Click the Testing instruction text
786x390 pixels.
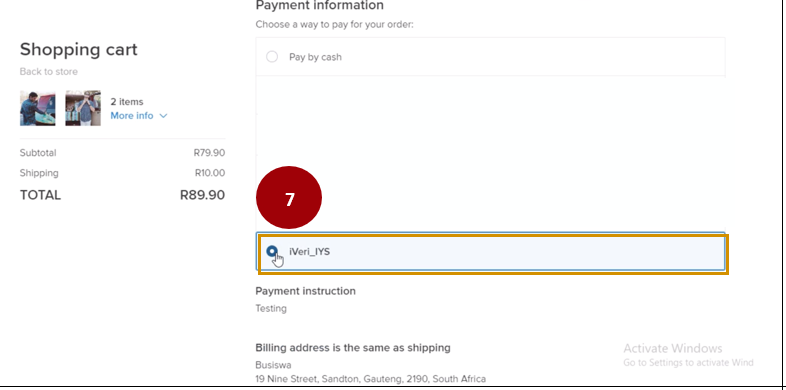point(271,309)
